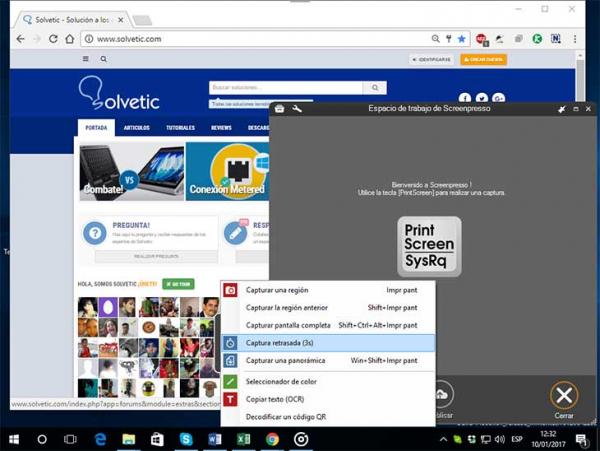Click the red adblock extension icon
This screenshot has height=451, width=600.
click(x=481, y=39)
